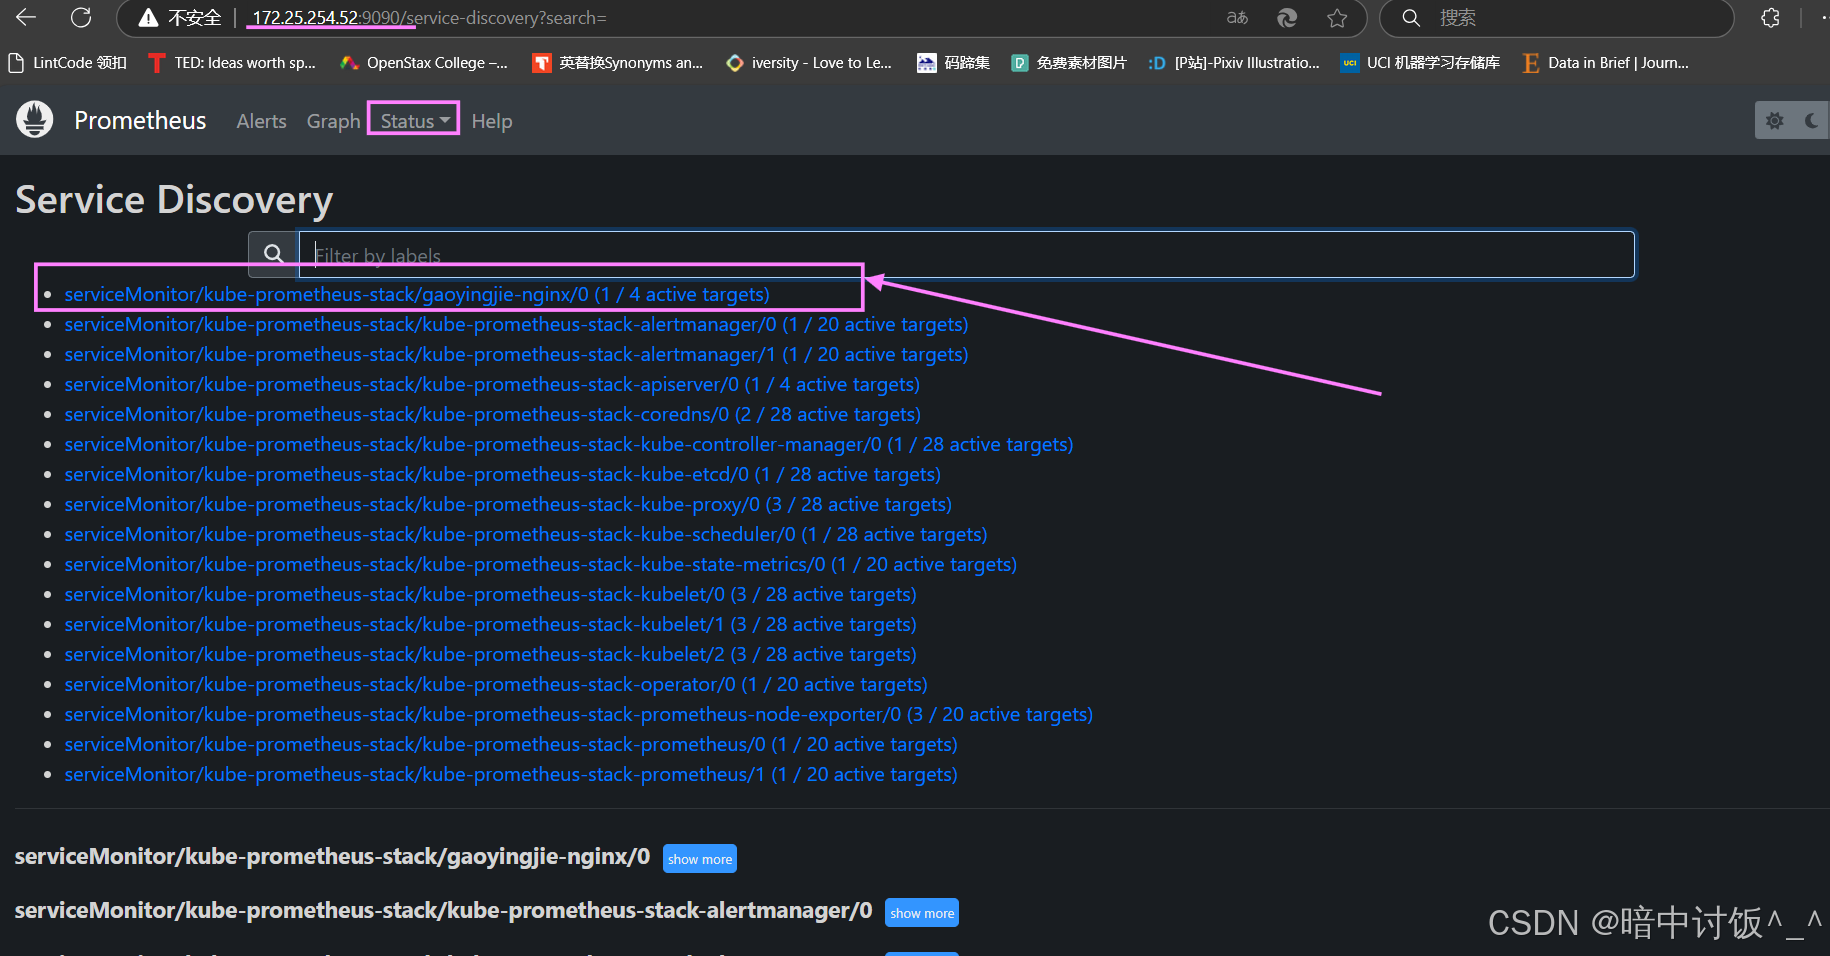Open the UCI 机器学习存储库 bookmark
The width and height of the screenshot is (1830, 956).
coord(1421,63)
